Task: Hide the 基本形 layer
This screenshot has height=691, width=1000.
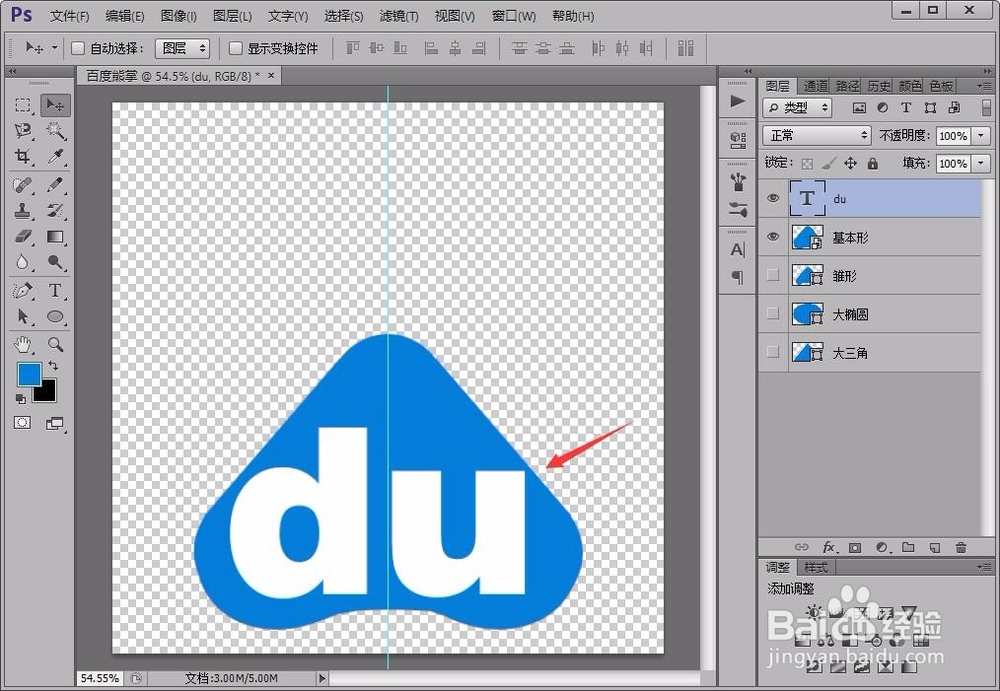Action: (773, 237)
